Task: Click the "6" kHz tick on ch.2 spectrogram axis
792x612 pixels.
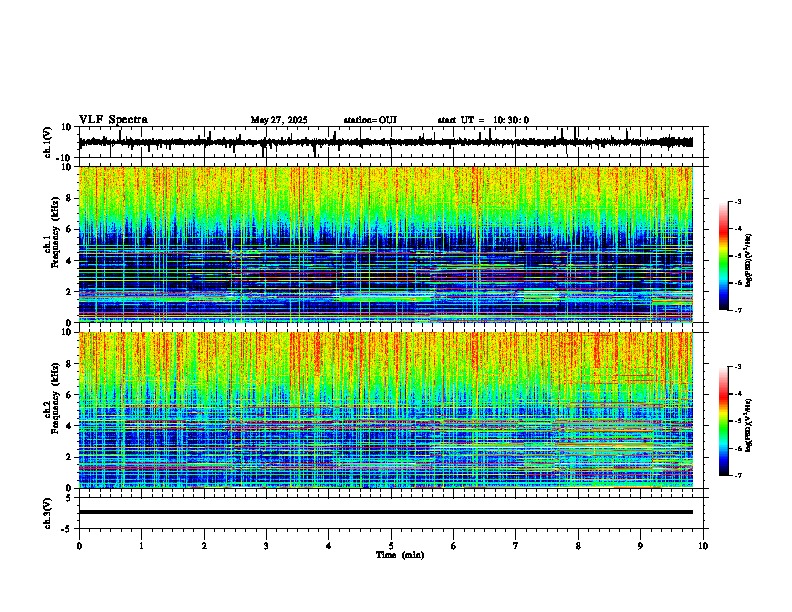Action: (70, 395)
